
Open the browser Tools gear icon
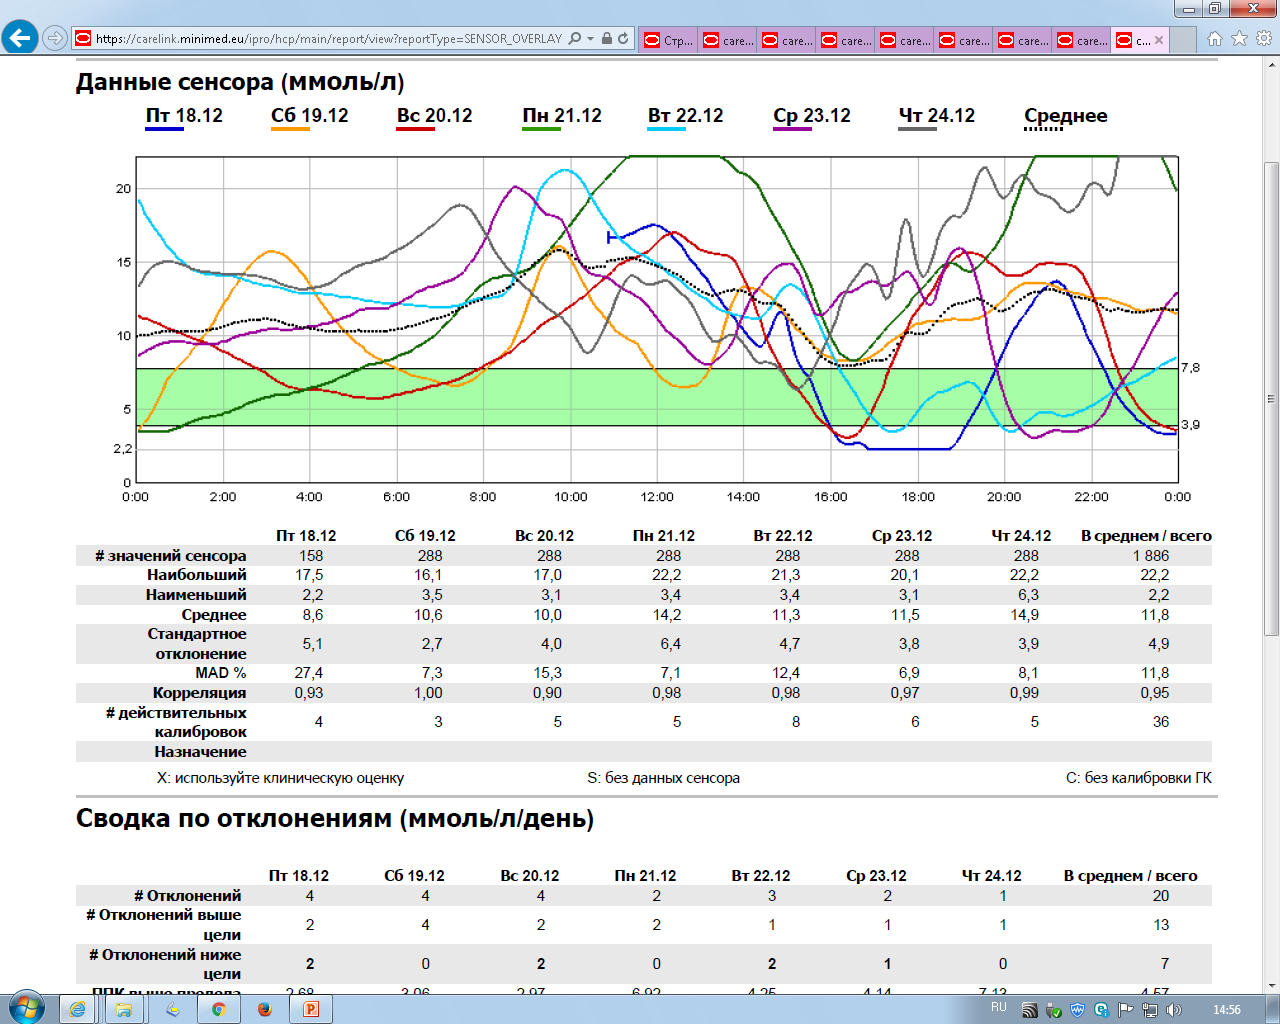(1263, 39)
